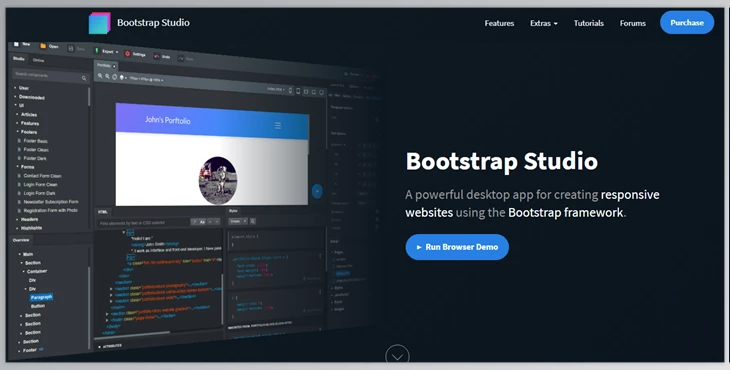Image resolution: width=730 pixels, height=370 pixels.
Task: Expand the Attributes section below the HTML panel
Action: (110, 346)
